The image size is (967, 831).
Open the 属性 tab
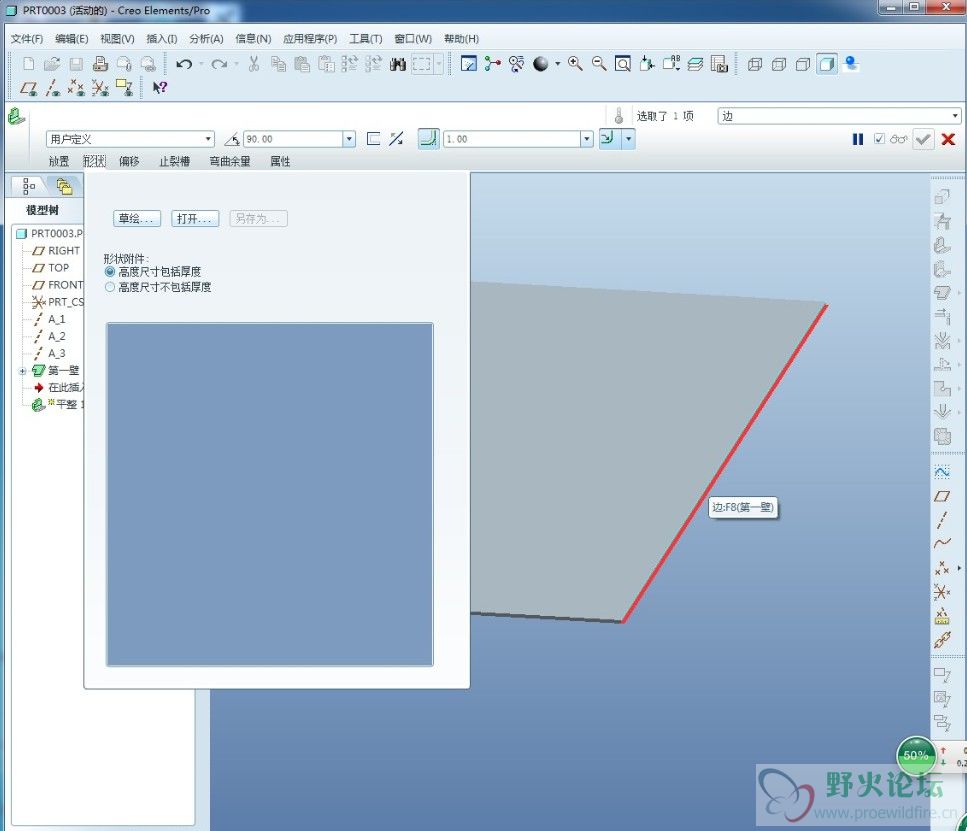(x=280, y=162)
